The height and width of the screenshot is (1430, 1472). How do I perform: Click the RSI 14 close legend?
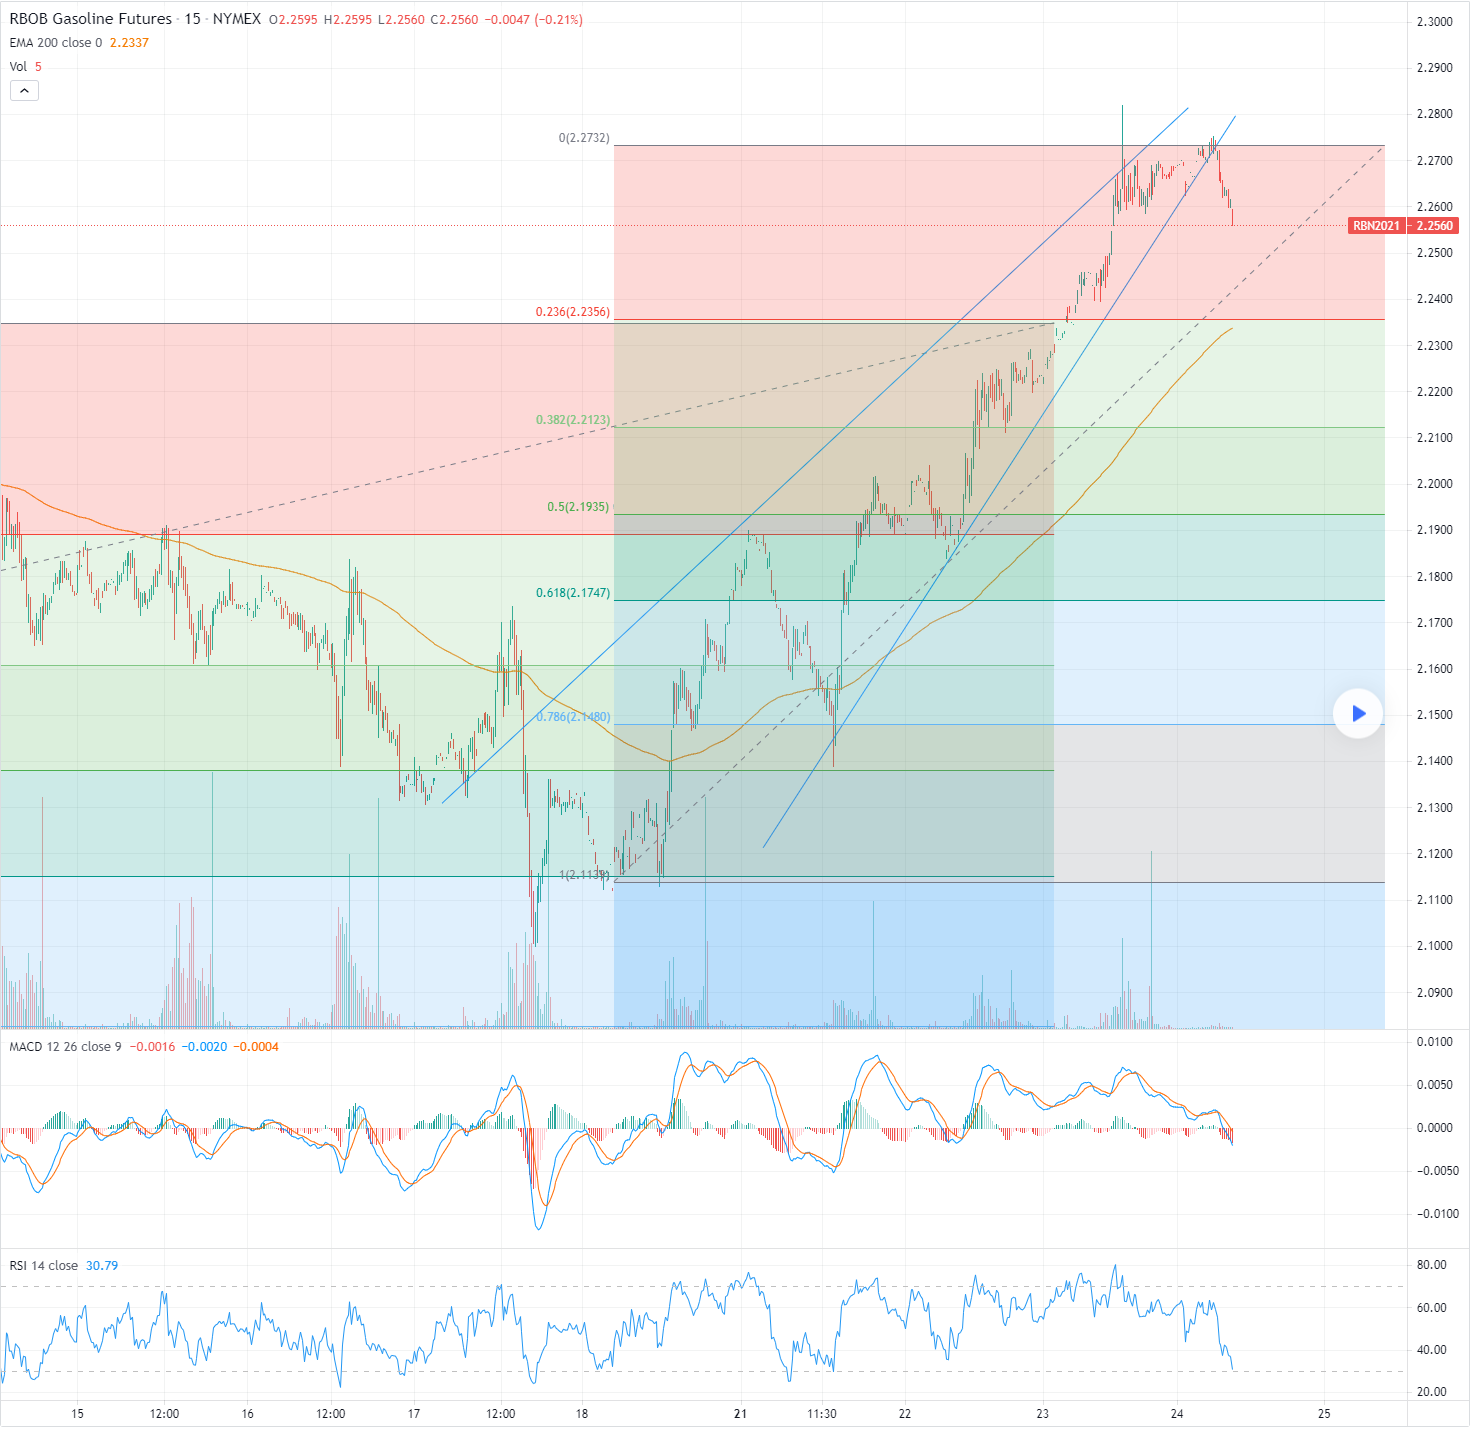[x=44, y=1266]
